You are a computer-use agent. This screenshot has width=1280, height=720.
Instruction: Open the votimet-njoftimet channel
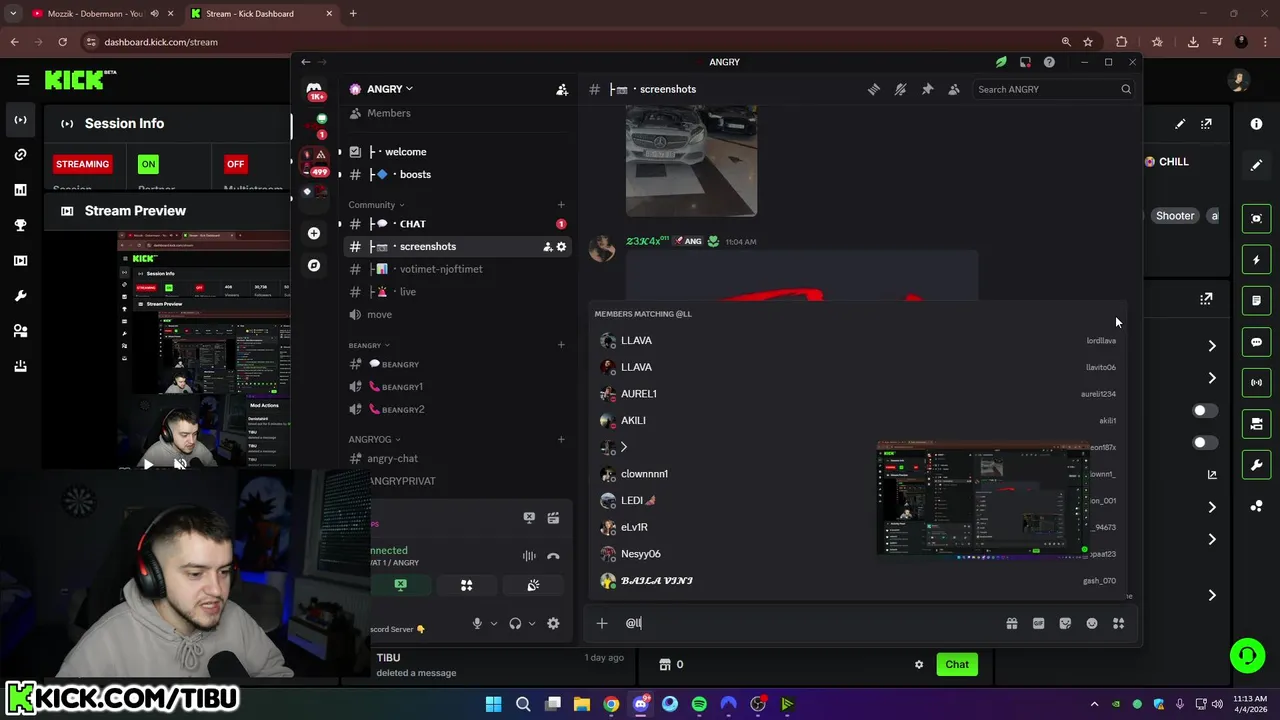(457, 269)
